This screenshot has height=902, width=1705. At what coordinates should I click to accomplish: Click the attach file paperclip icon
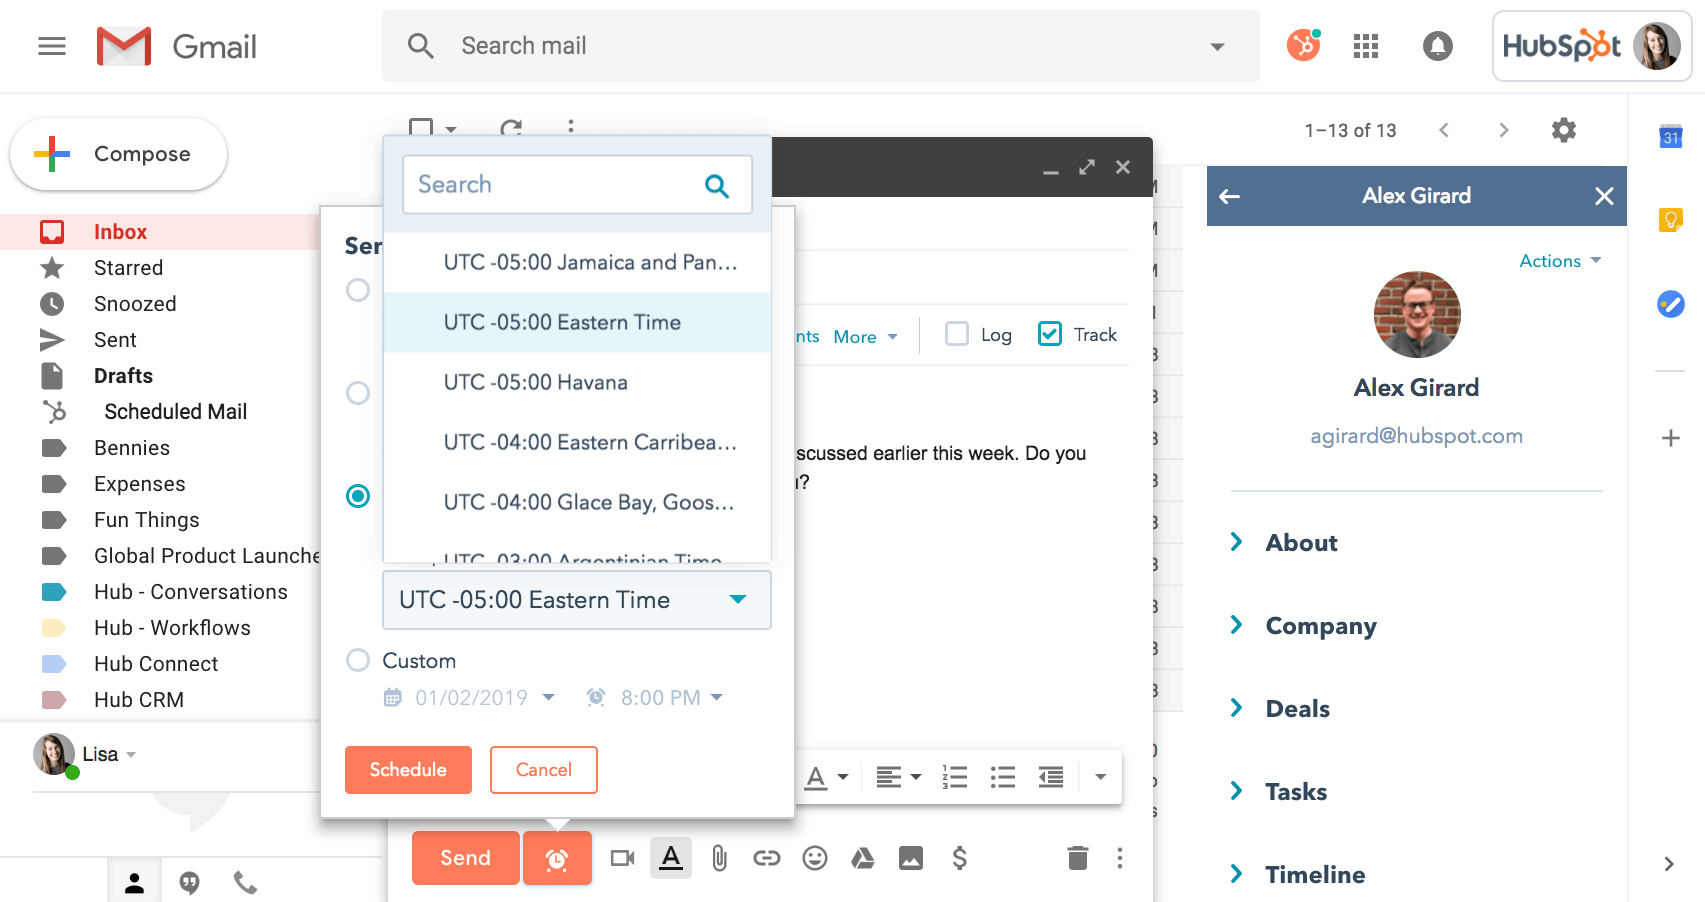click(x=719, y=858)
